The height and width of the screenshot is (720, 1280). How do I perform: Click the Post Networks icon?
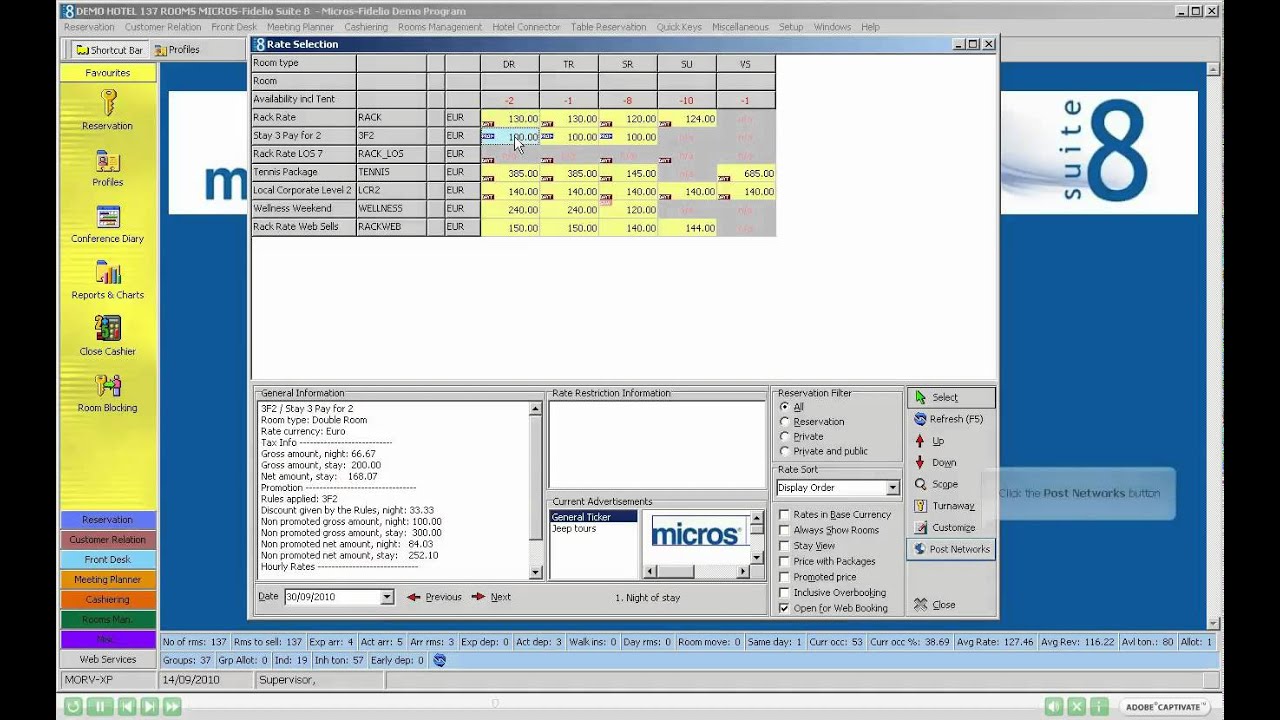(x=920, y=549)
